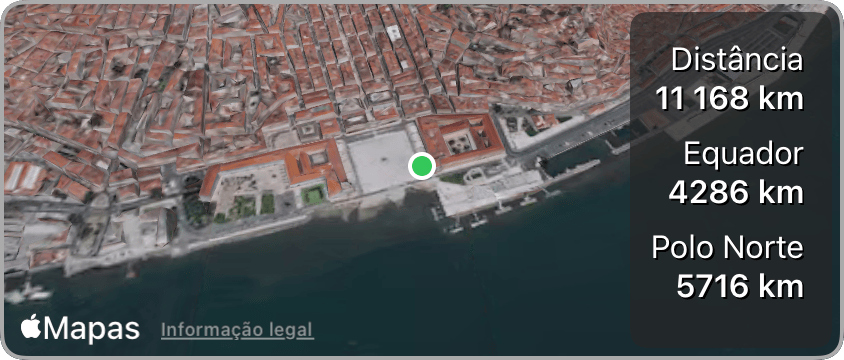Viewport: 844px width, 360px height.
Task: Click the Distância label
Action: (737, 59)
